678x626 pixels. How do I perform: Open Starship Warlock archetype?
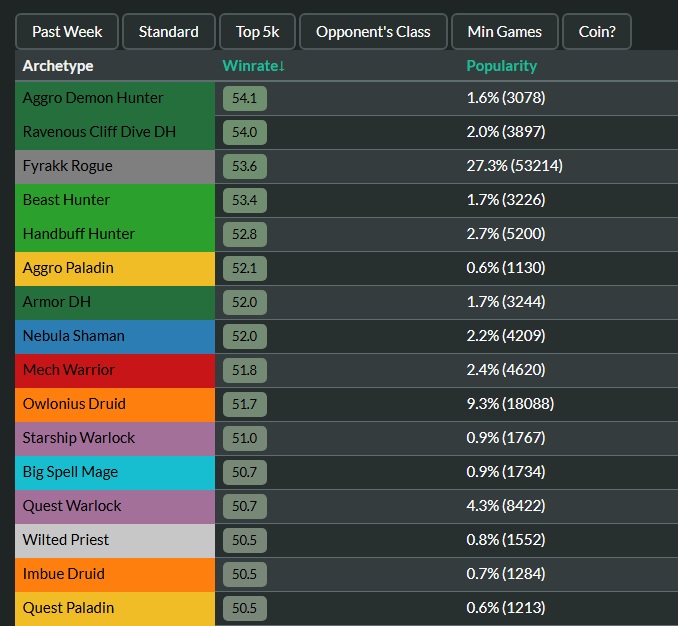[x=115, y=438]
